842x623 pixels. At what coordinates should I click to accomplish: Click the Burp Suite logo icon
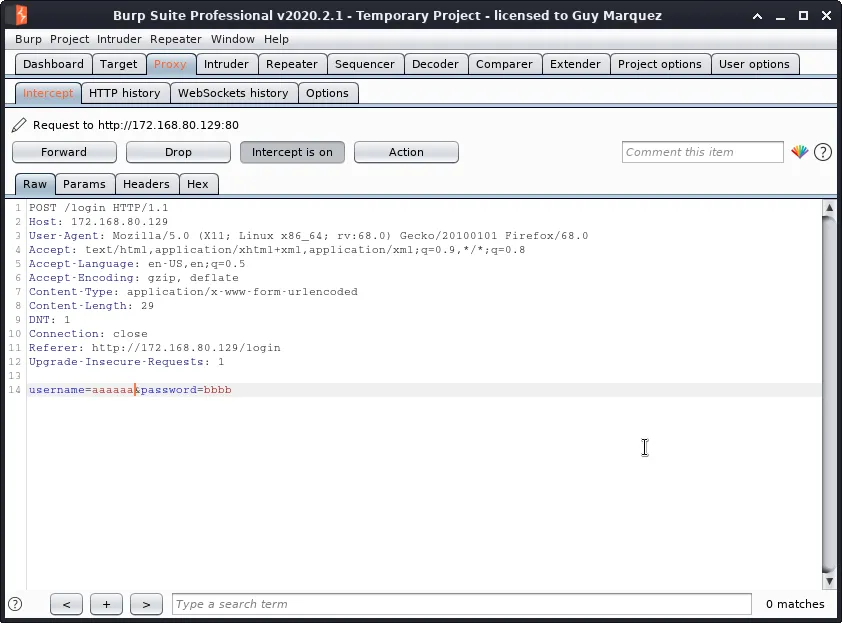[x=21, y=15]
